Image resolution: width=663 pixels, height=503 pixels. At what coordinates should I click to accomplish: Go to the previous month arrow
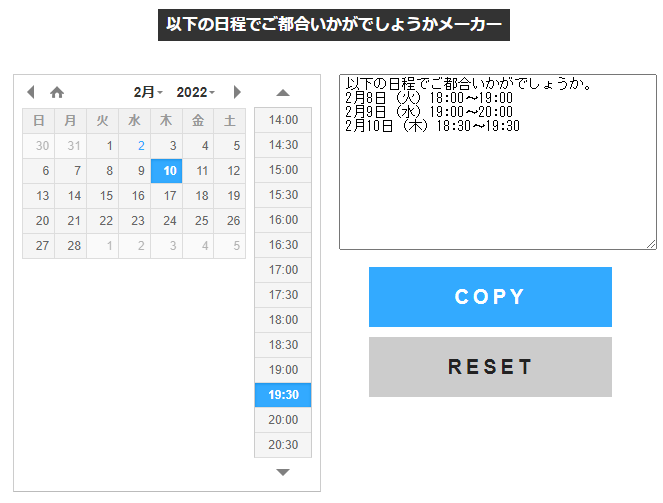click(30, 92)
